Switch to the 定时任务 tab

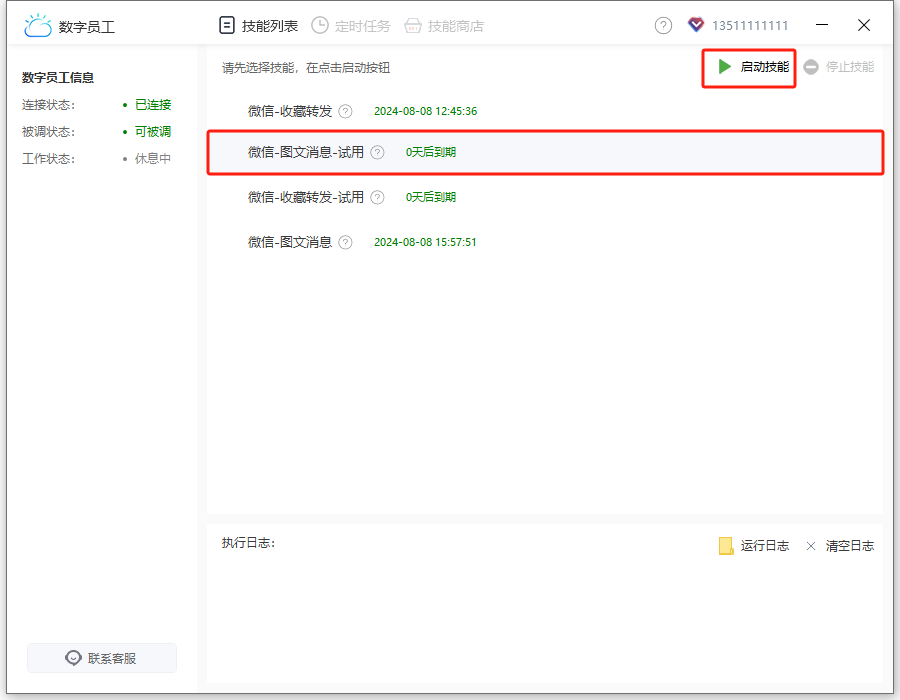(351, 26)
